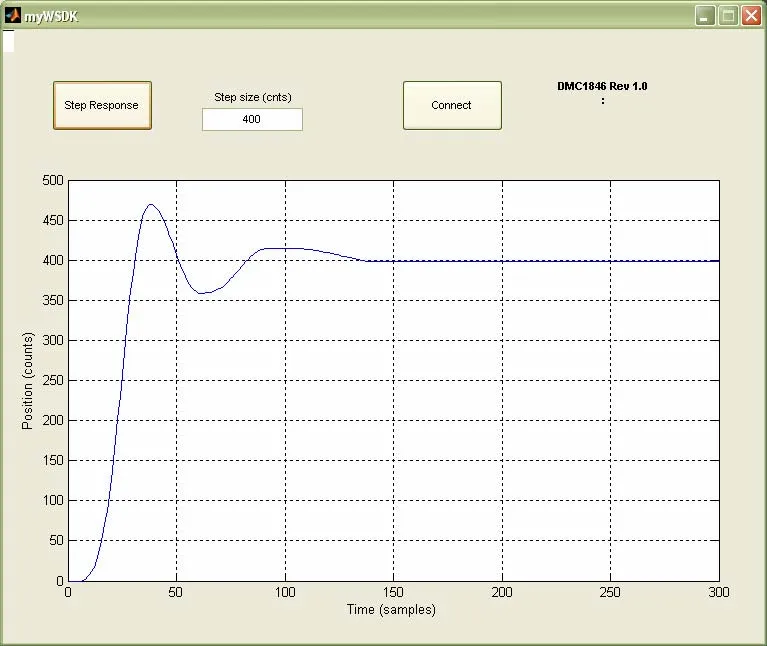The height and width of the screenshot is (646, 767).
Task: Click the x-axis tick label 250
Action: click(610, 592)
